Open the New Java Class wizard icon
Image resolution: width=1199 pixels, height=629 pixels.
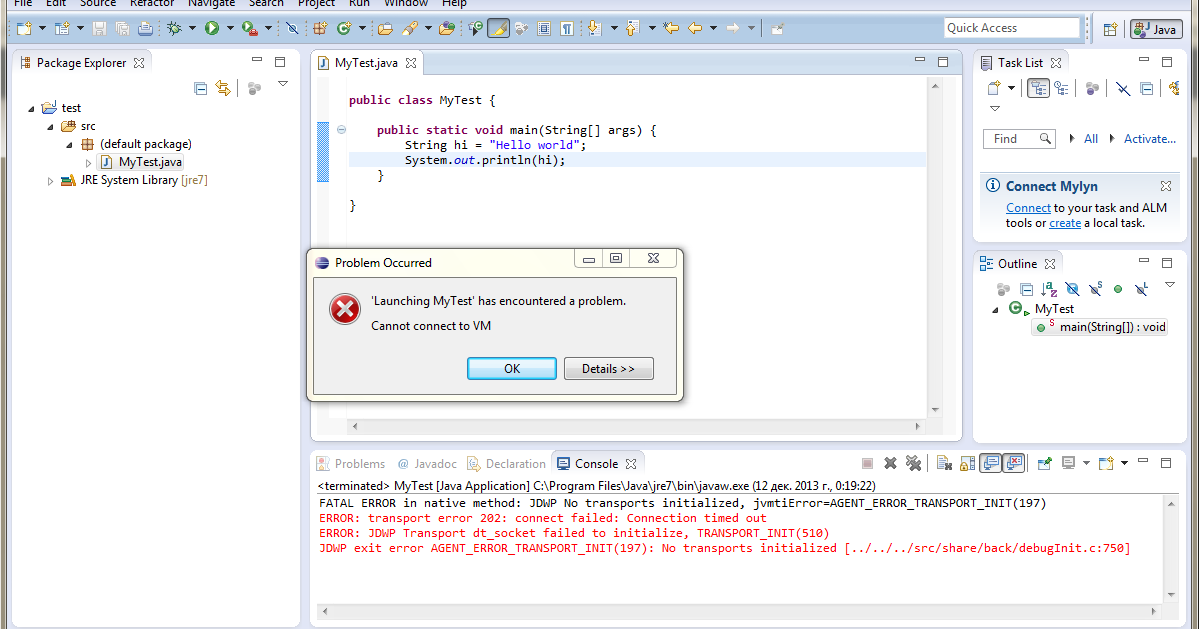pos(345,28)
